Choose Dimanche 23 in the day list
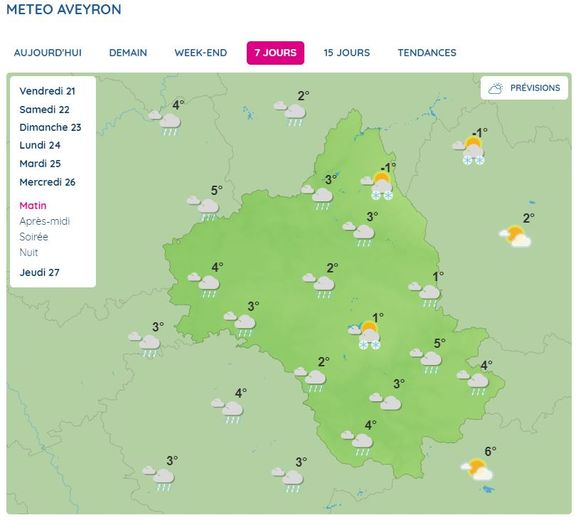 [x=50, y=127]
